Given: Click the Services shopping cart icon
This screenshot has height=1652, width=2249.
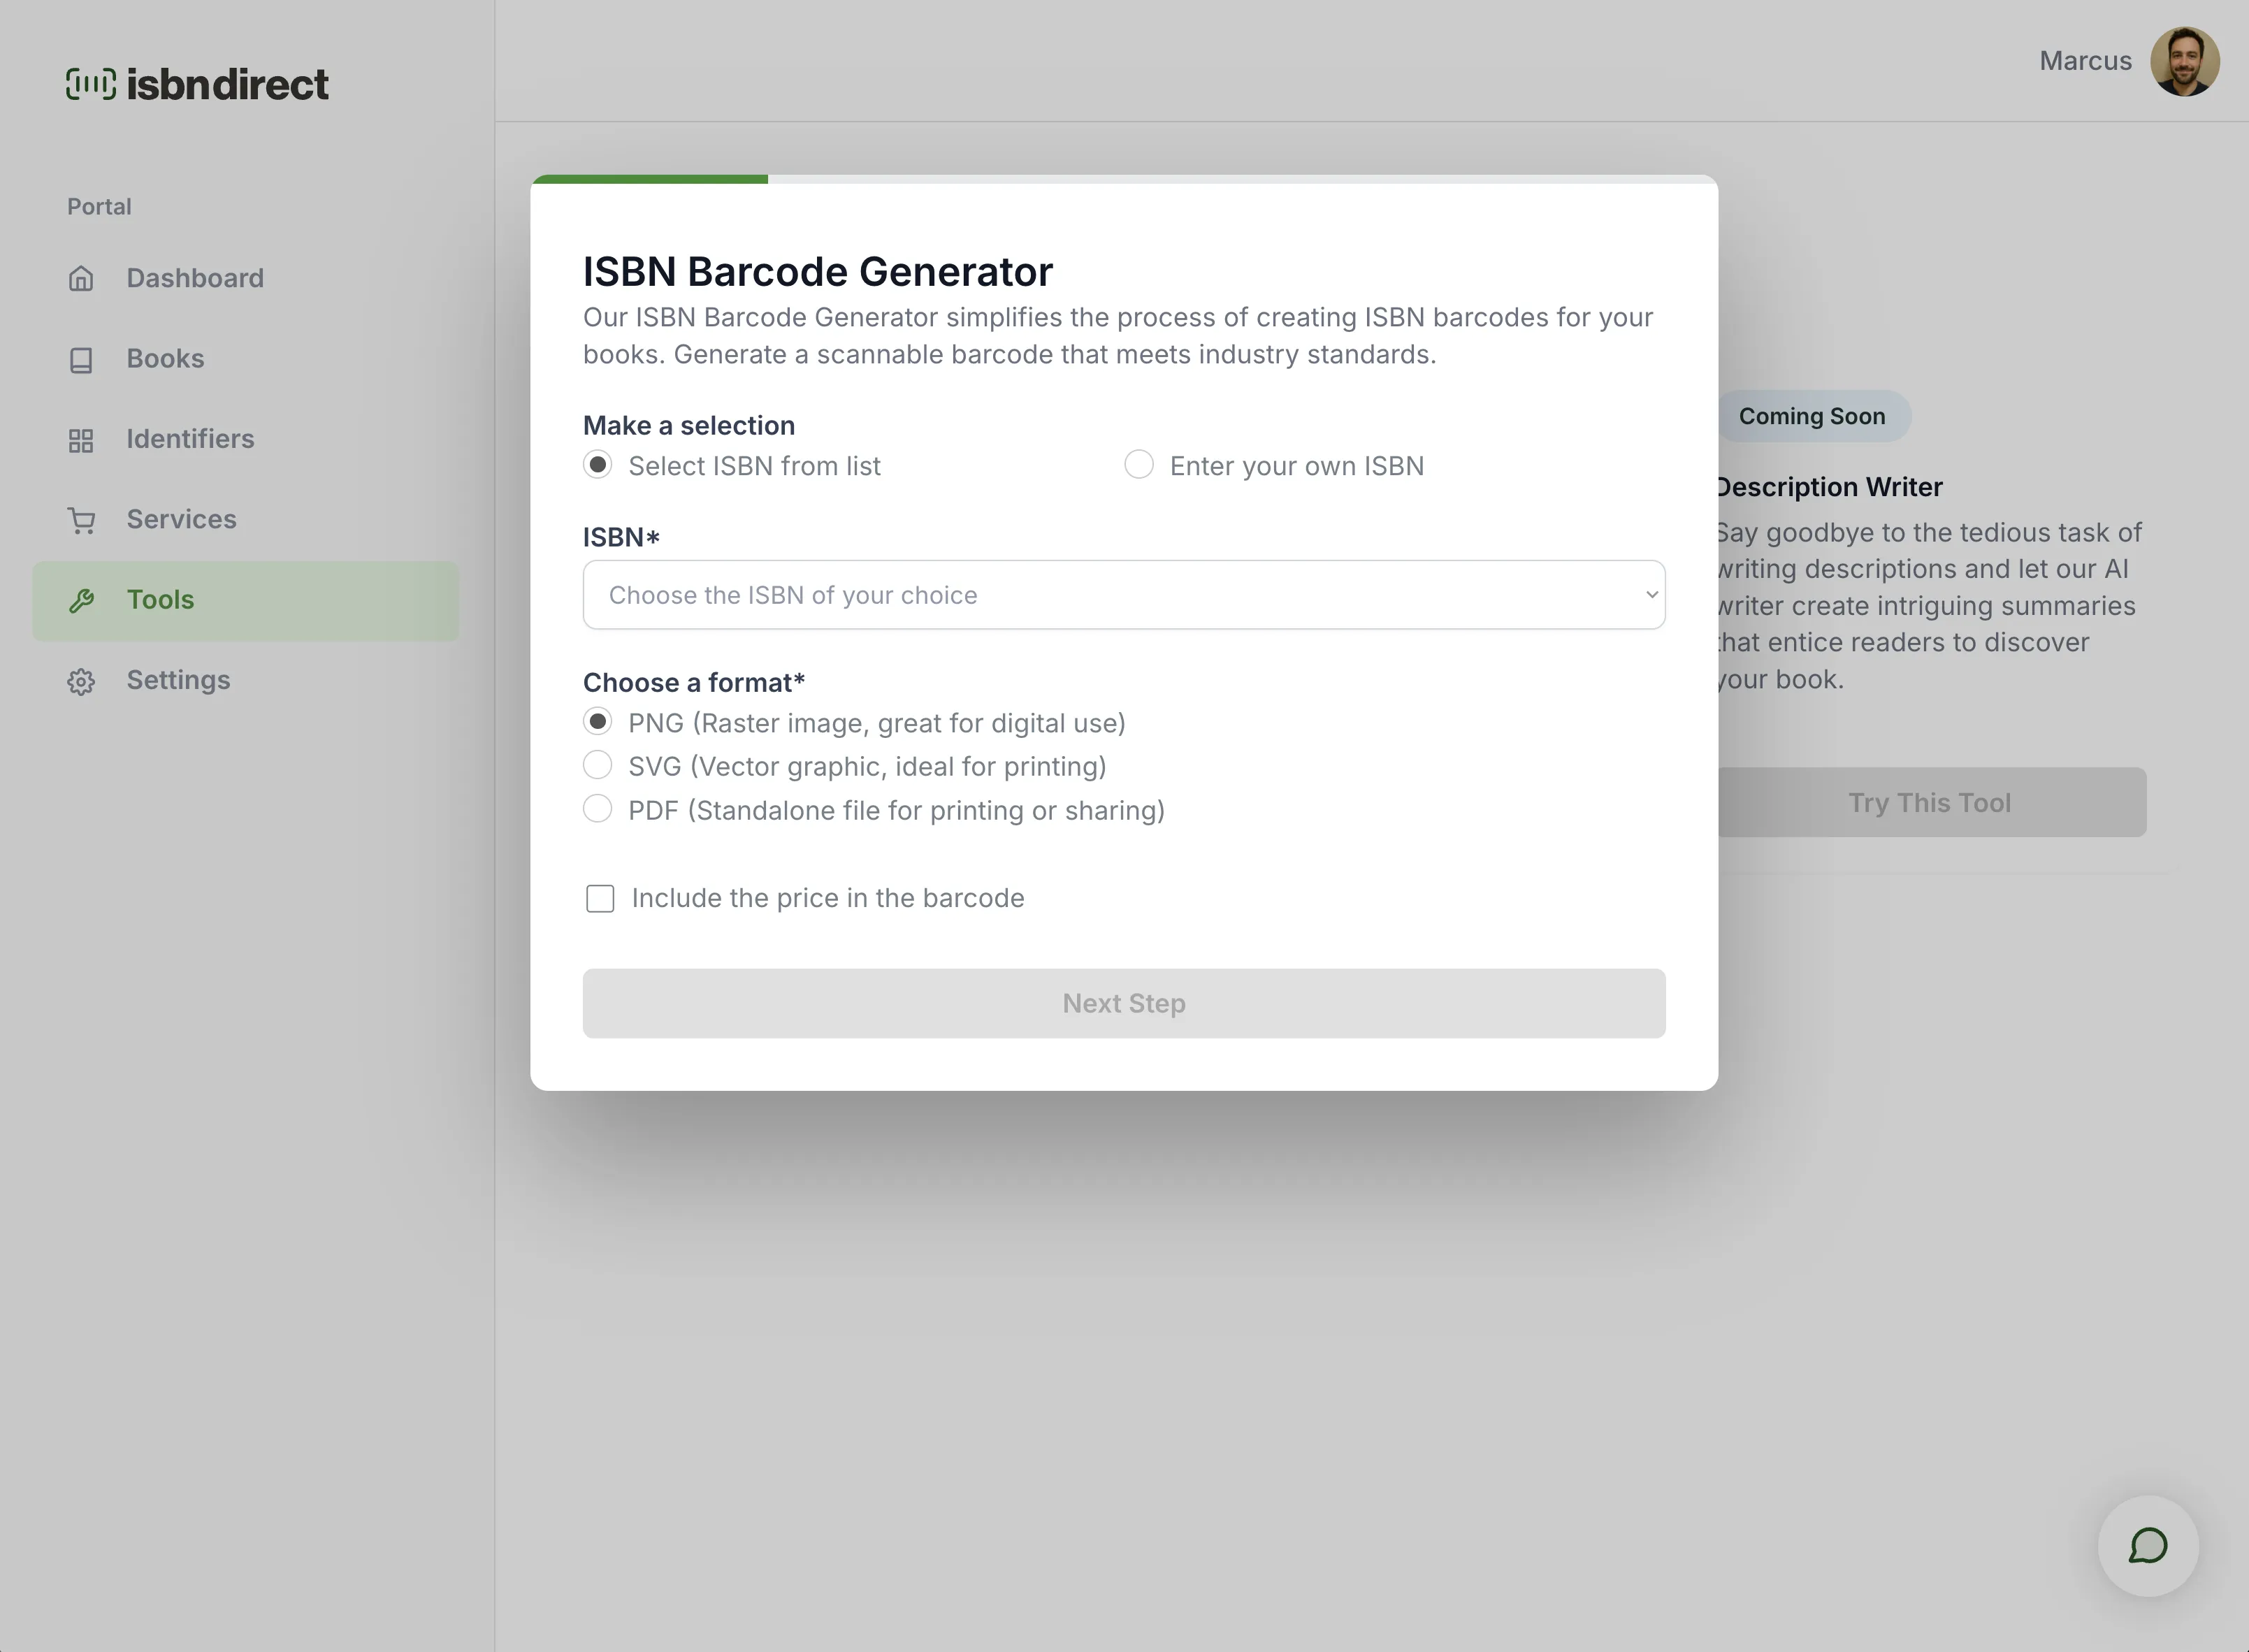Looking at the screenshot, I should coord(81,520).
